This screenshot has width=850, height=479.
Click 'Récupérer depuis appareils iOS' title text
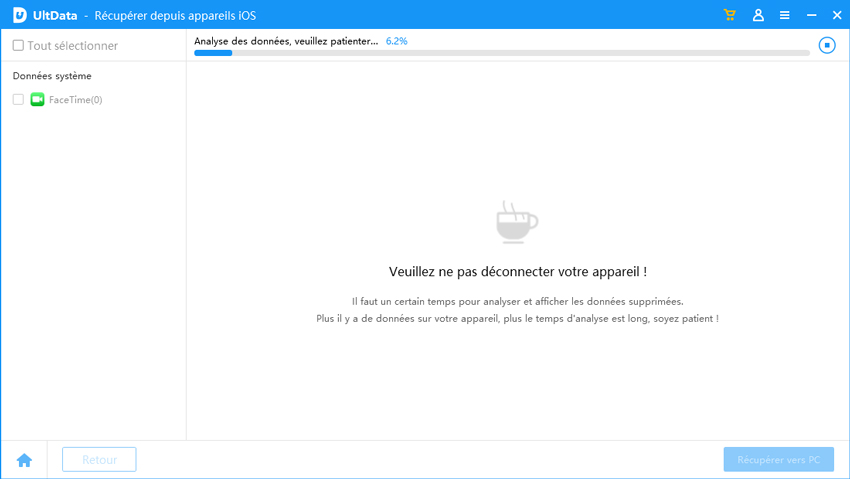175,16
